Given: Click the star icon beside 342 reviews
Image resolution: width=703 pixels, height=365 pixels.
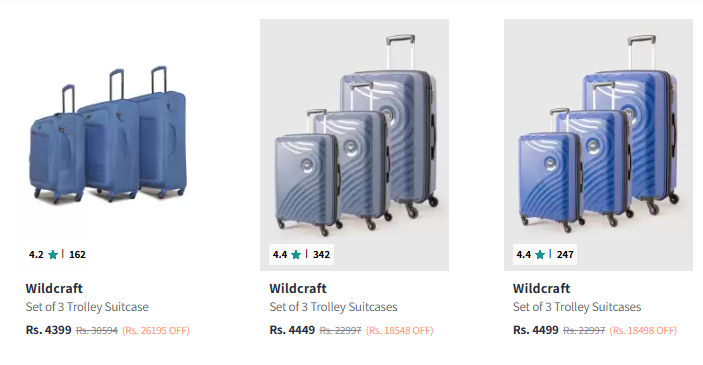Looking at the screenshot, I should point(296,255).
